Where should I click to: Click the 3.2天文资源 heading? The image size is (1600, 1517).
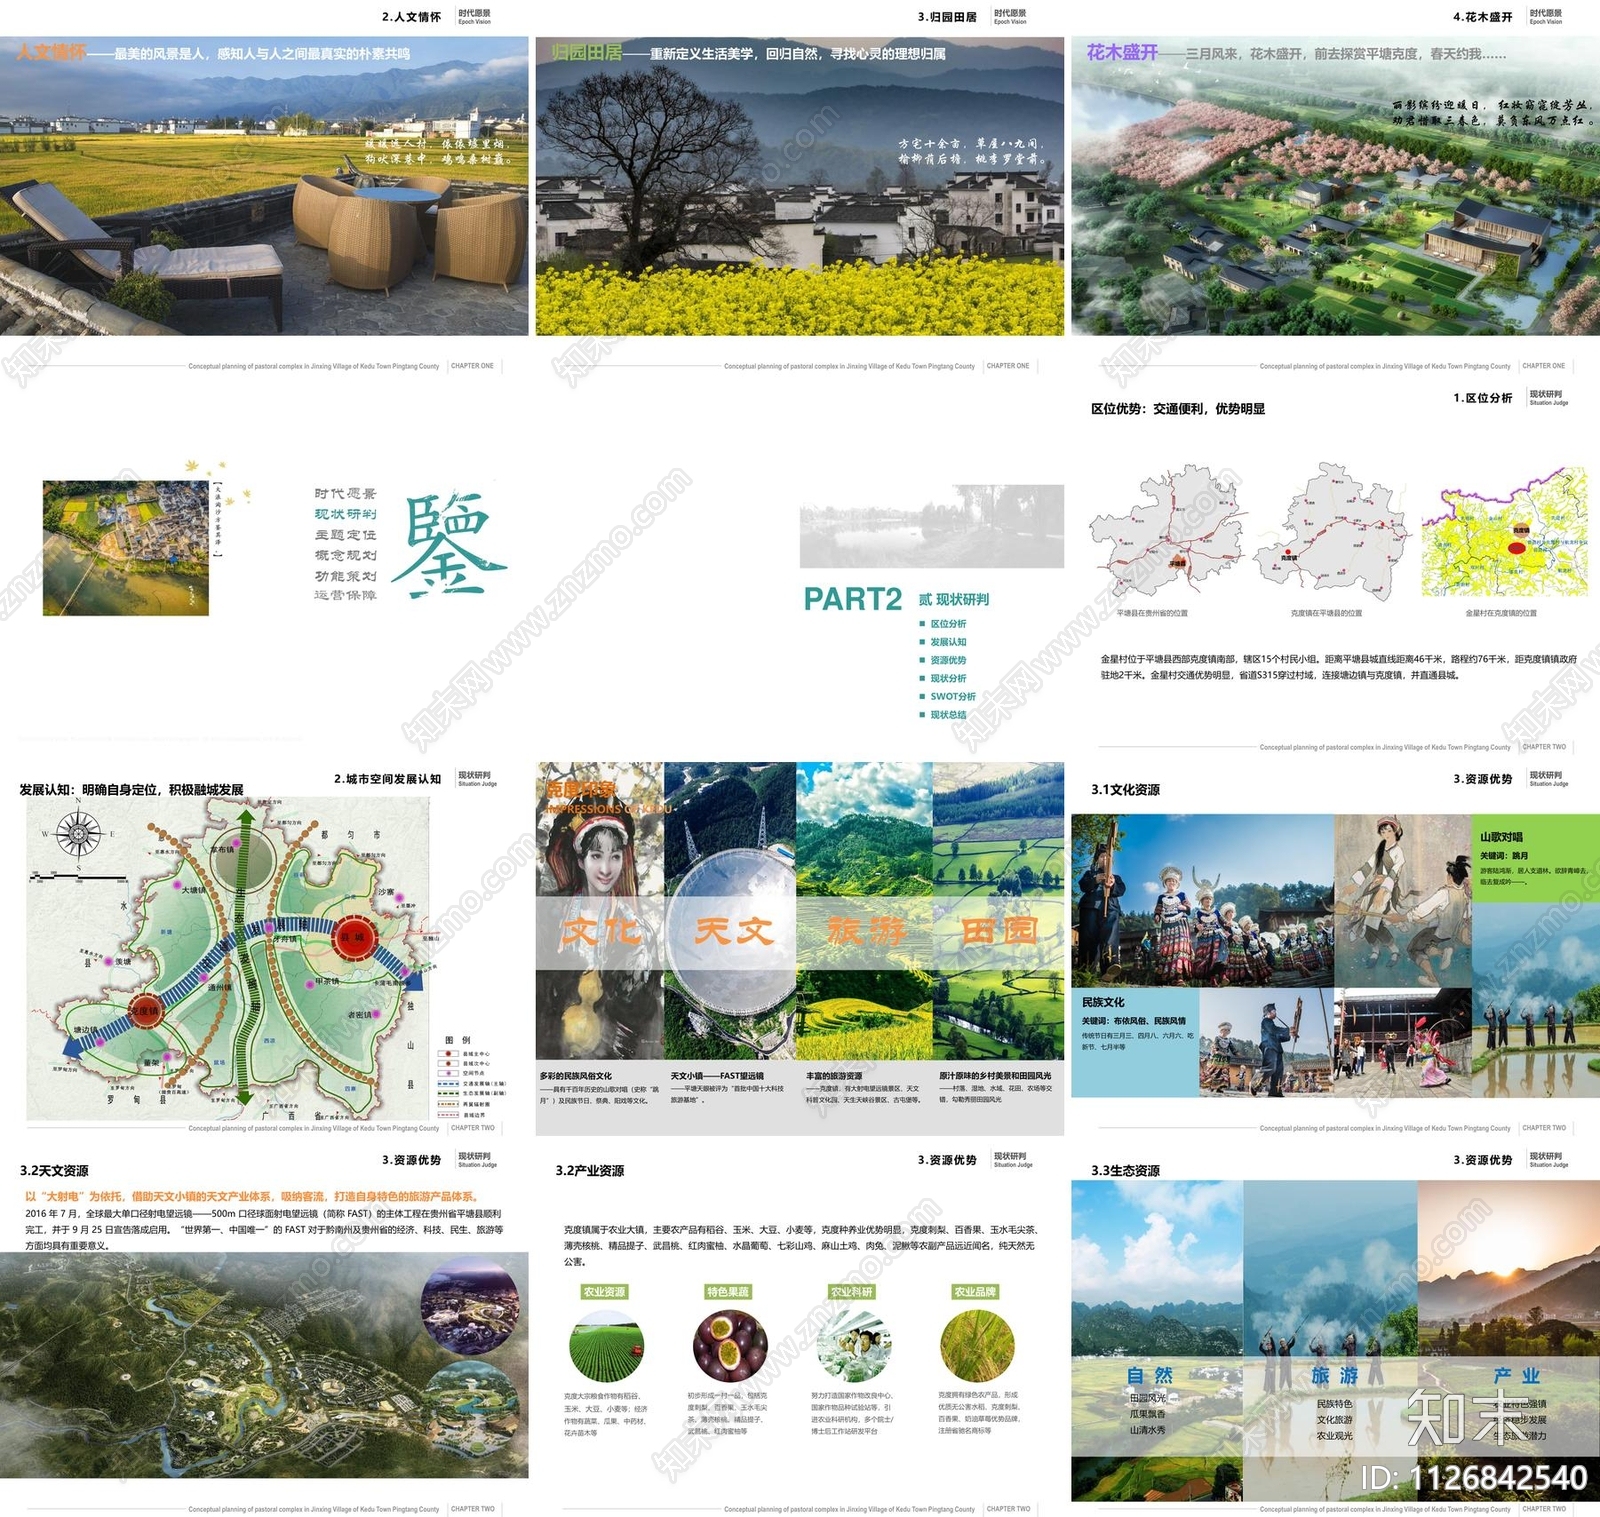[54, 1171]
